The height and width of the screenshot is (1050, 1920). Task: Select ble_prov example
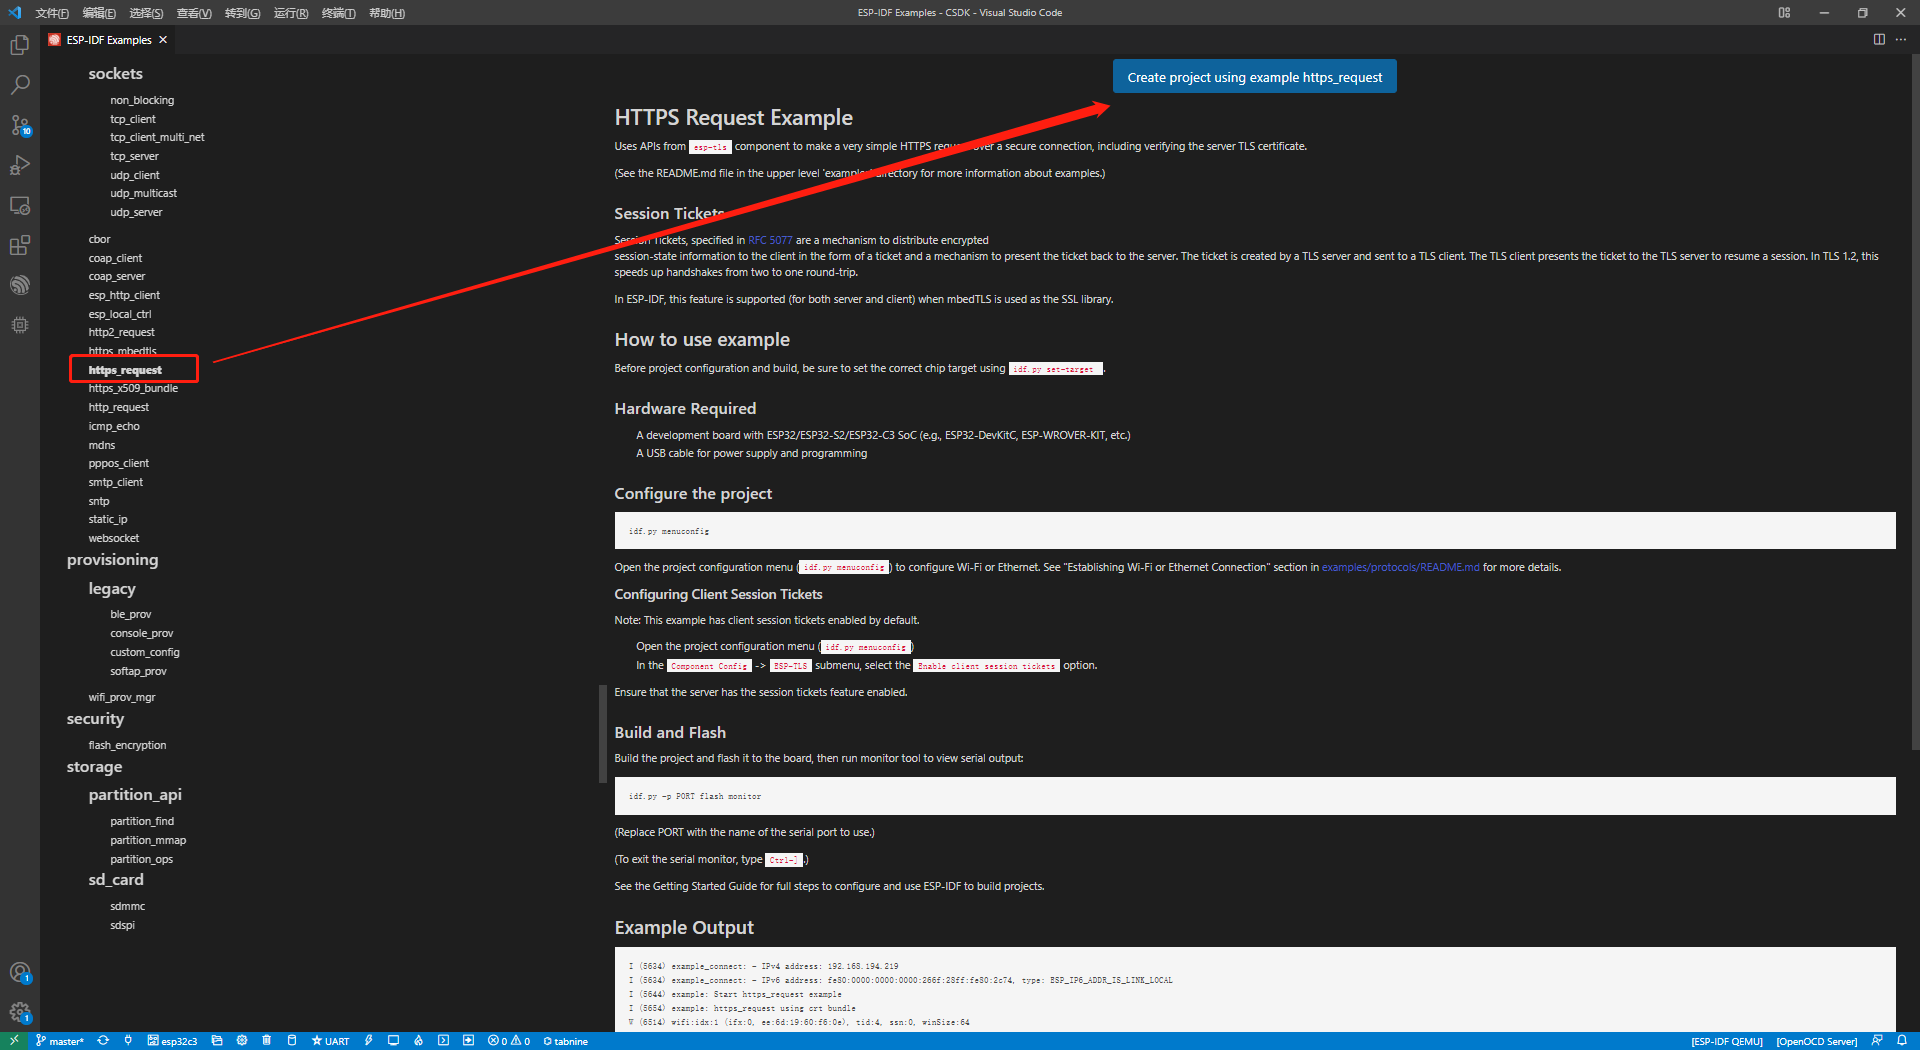(x=131, y=614)
